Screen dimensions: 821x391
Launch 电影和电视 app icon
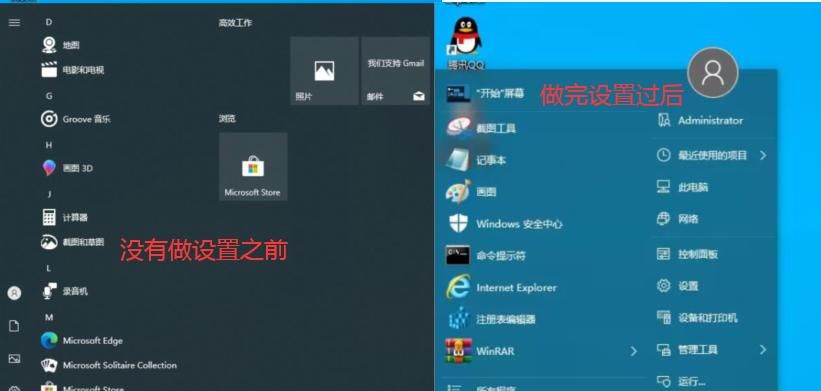tap(49, 70)
